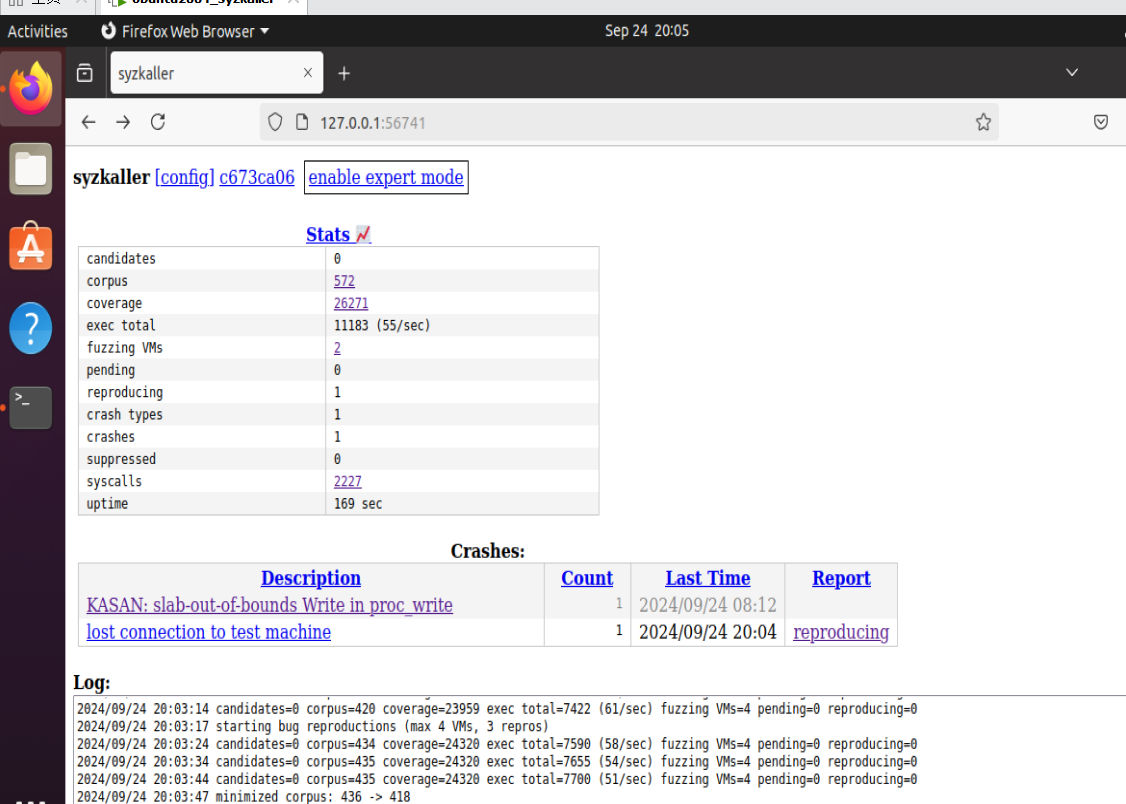This screenshot has width=1126, height=804.
Task: Open the Files application from the dock
Action: [x=31, y=169]
